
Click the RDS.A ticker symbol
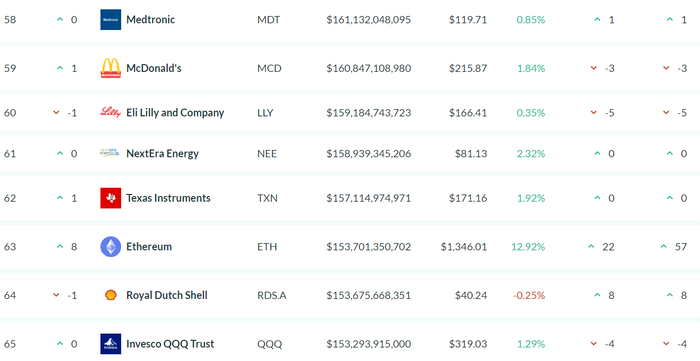[271, 295]
